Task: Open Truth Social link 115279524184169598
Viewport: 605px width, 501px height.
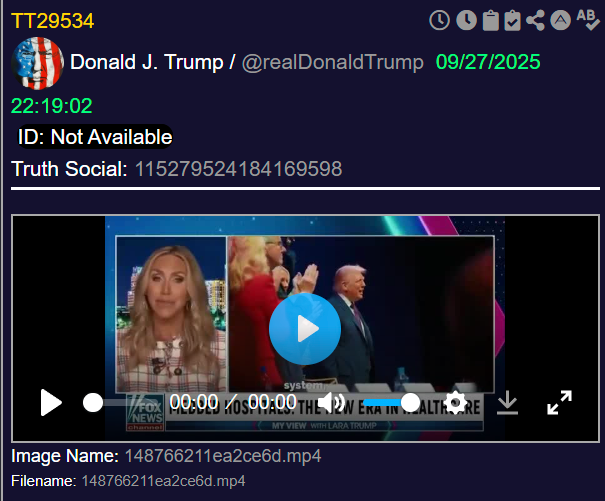Action: 238,169
